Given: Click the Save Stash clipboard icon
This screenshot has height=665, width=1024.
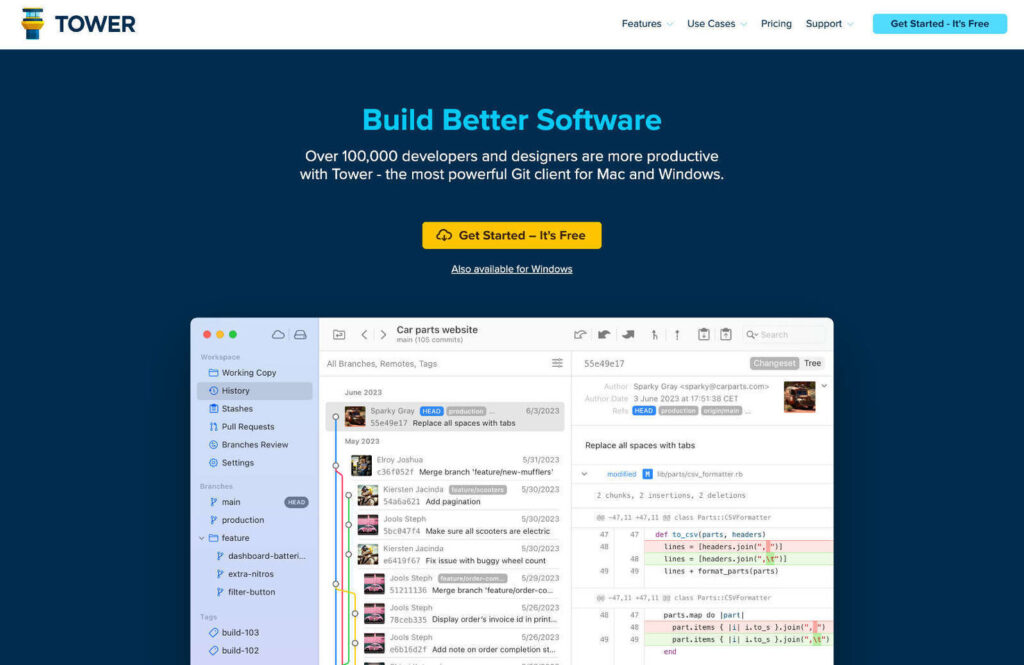Looking at the screenshot, I should (x=703, y=334).
